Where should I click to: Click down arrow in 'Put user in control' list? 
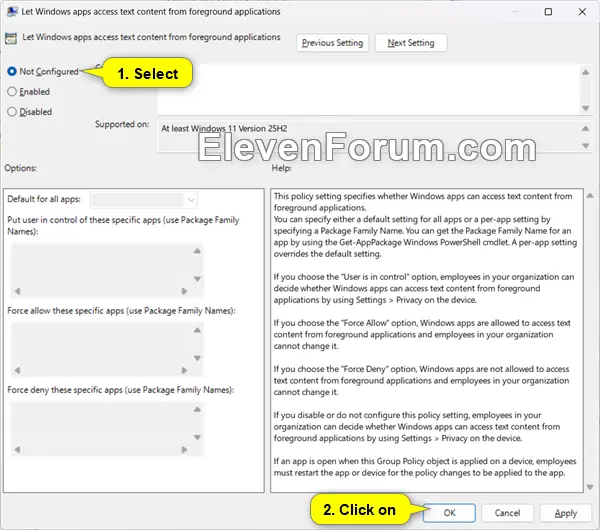point(197,279)
